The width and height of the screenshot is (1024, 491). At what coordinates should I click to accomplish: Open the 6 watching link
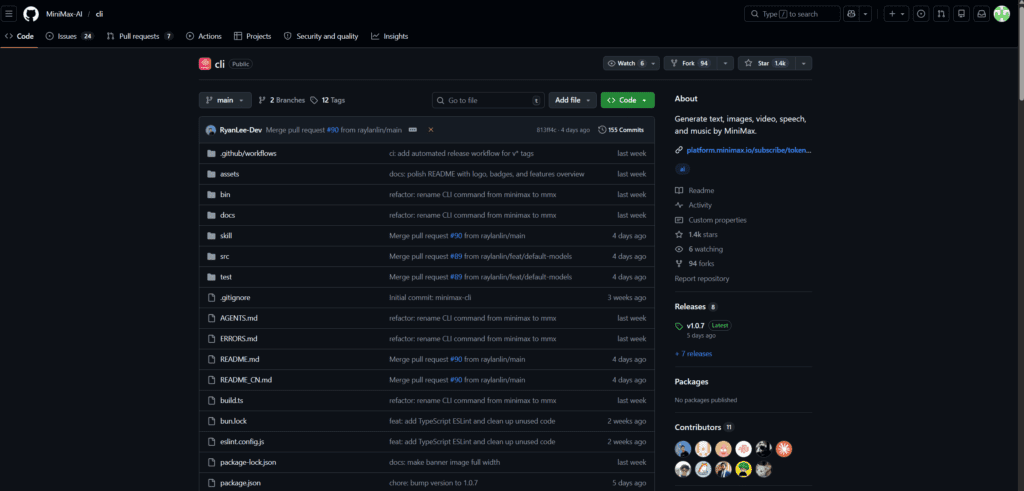pos(705,249)
